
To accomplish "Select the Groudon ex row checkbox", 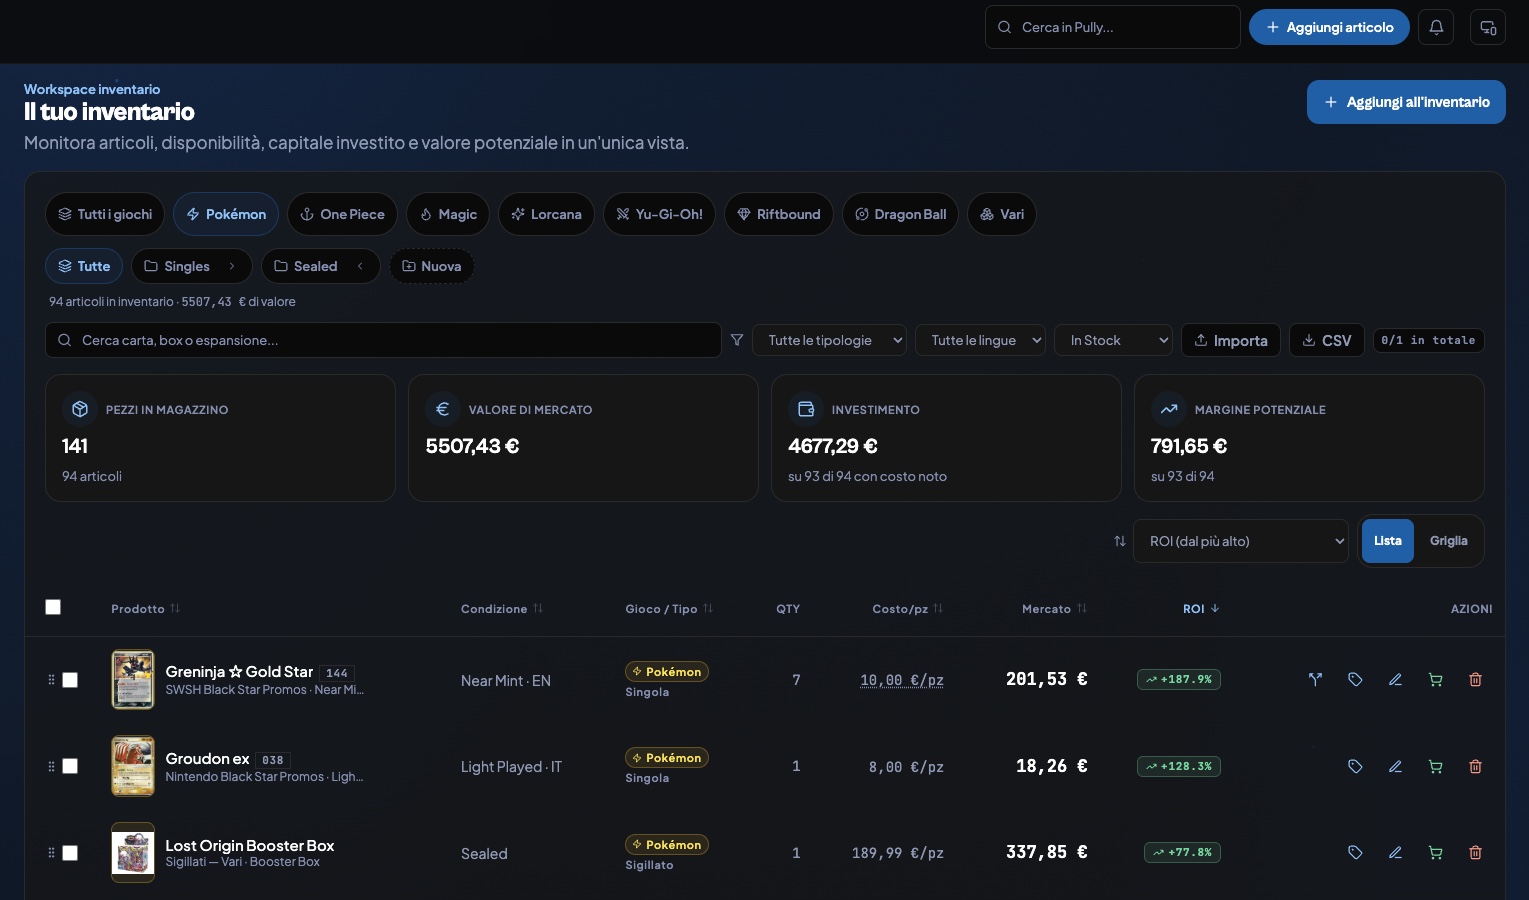I will coord(70,766).
